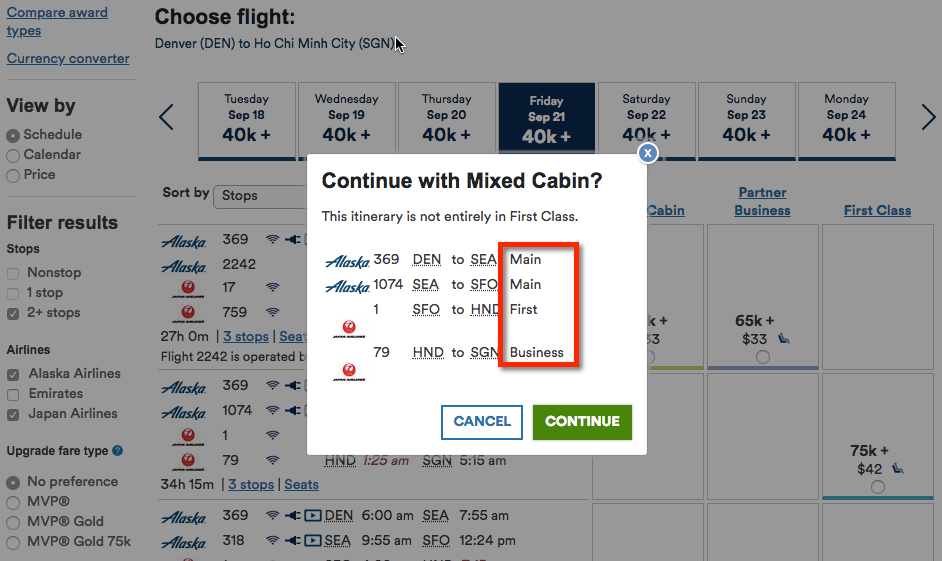
Task: Click Wi-Fi icon on flight 17 row
Action: point(273,287)
